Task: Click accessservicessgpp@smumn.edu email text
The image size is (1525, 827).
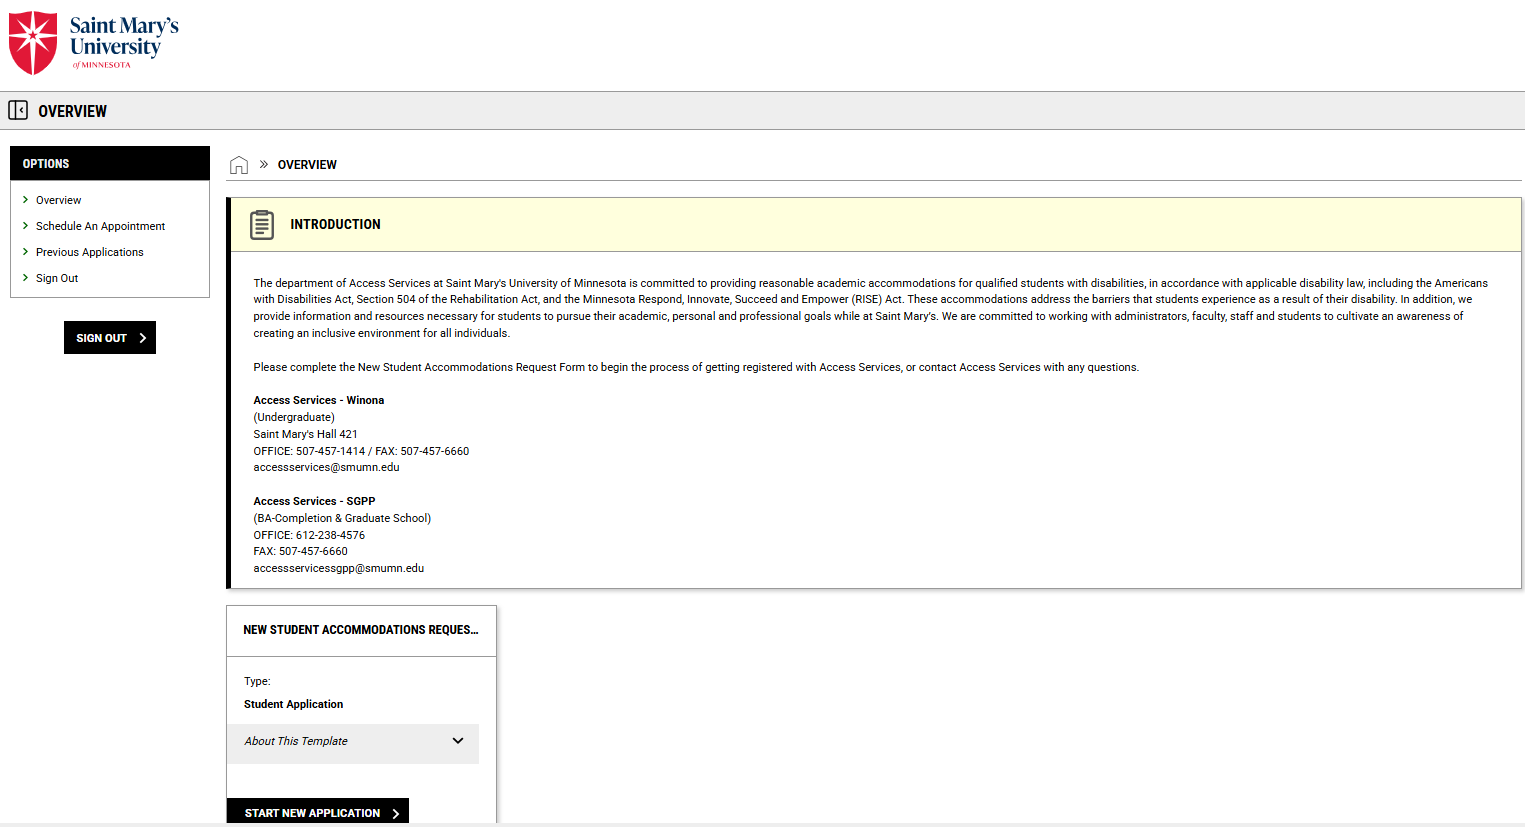Action: [339, 569]
